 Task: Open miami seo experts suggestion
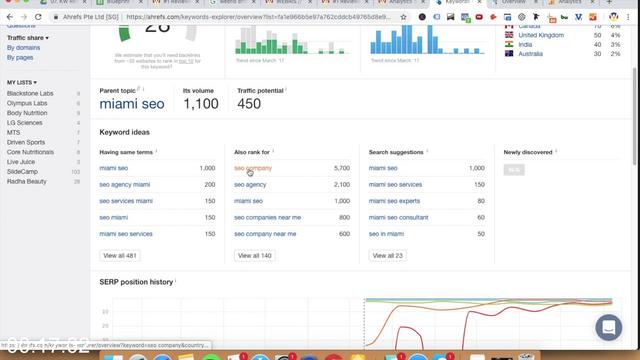pos(394,201)
